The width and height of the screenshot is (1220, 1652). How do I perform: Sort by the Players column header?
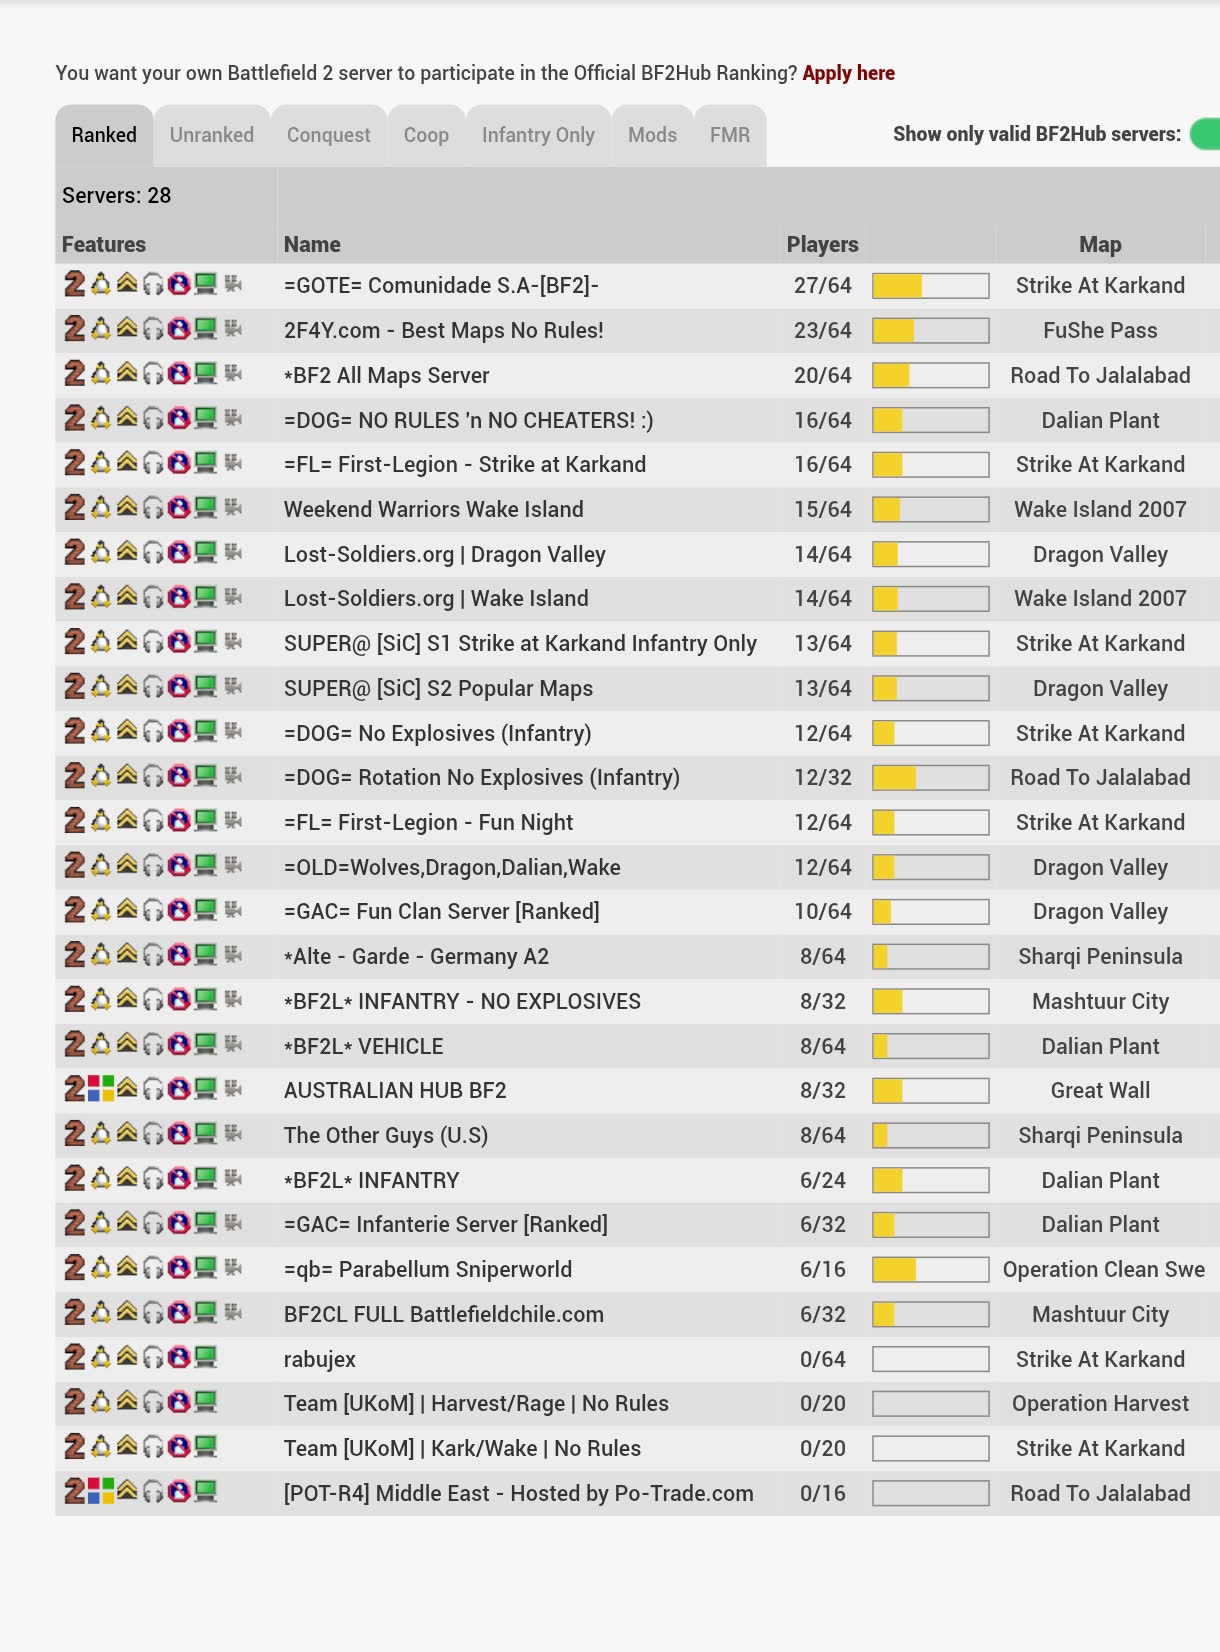[822, 244]
